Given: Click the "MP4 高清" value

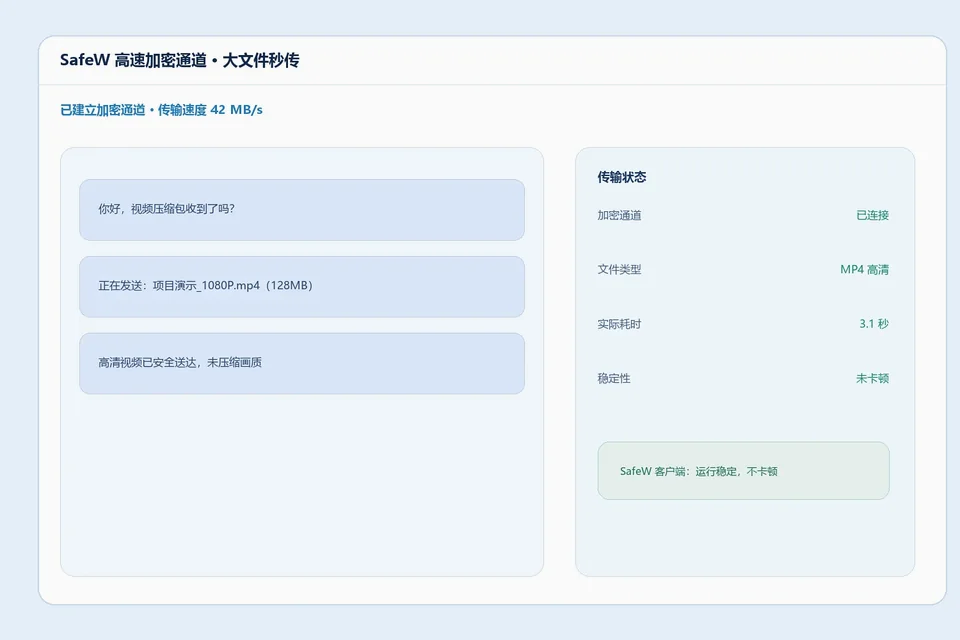Looking at the screenshot, I should (864, 269).
